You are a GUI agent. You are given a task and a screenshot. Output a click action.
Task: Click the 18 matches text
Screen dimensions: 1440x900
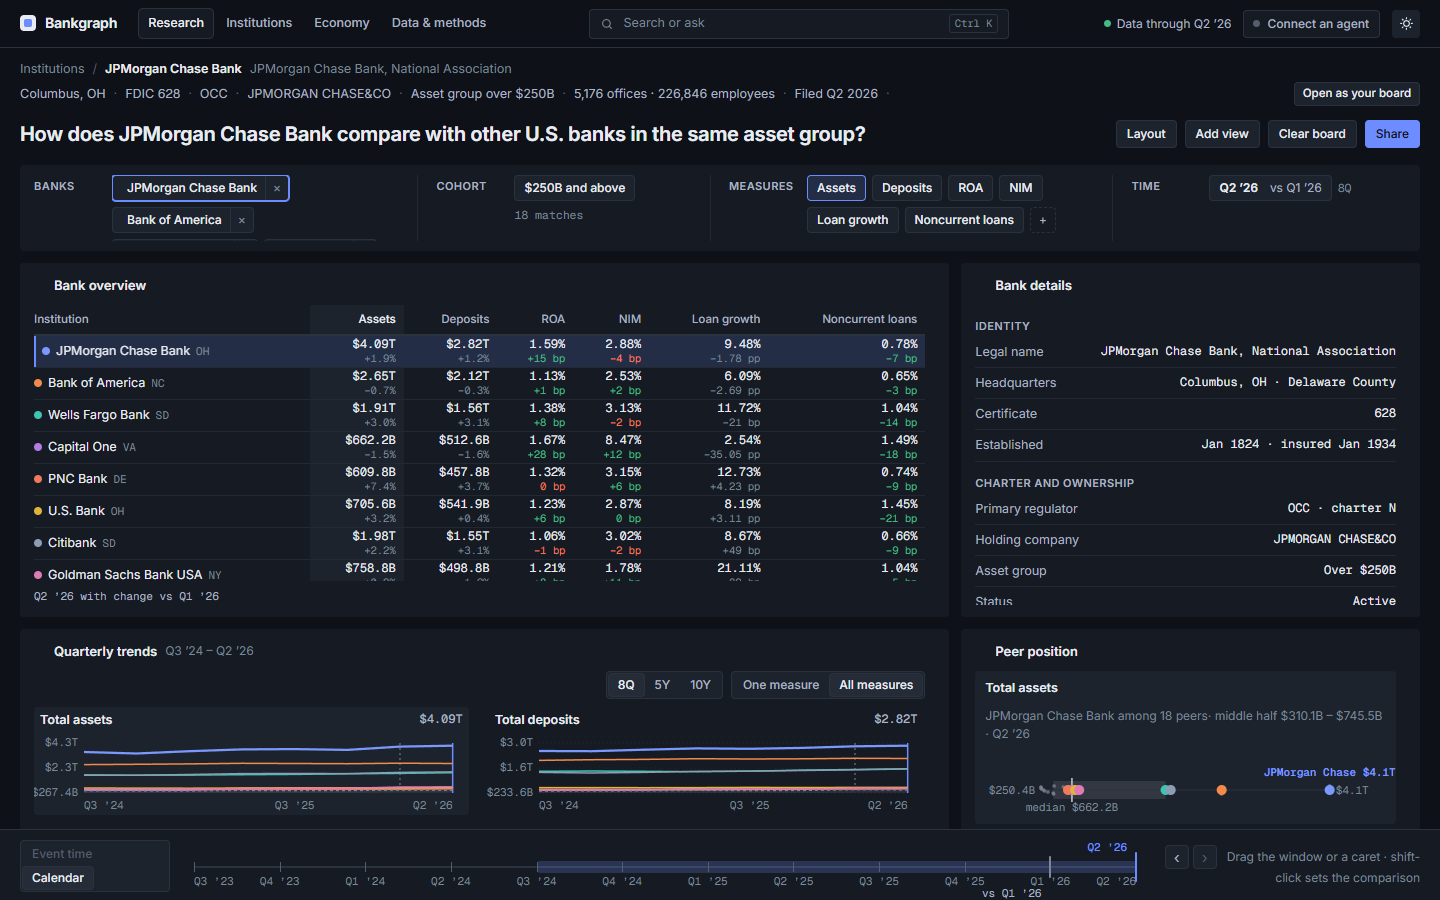click(x=548, y=215)
